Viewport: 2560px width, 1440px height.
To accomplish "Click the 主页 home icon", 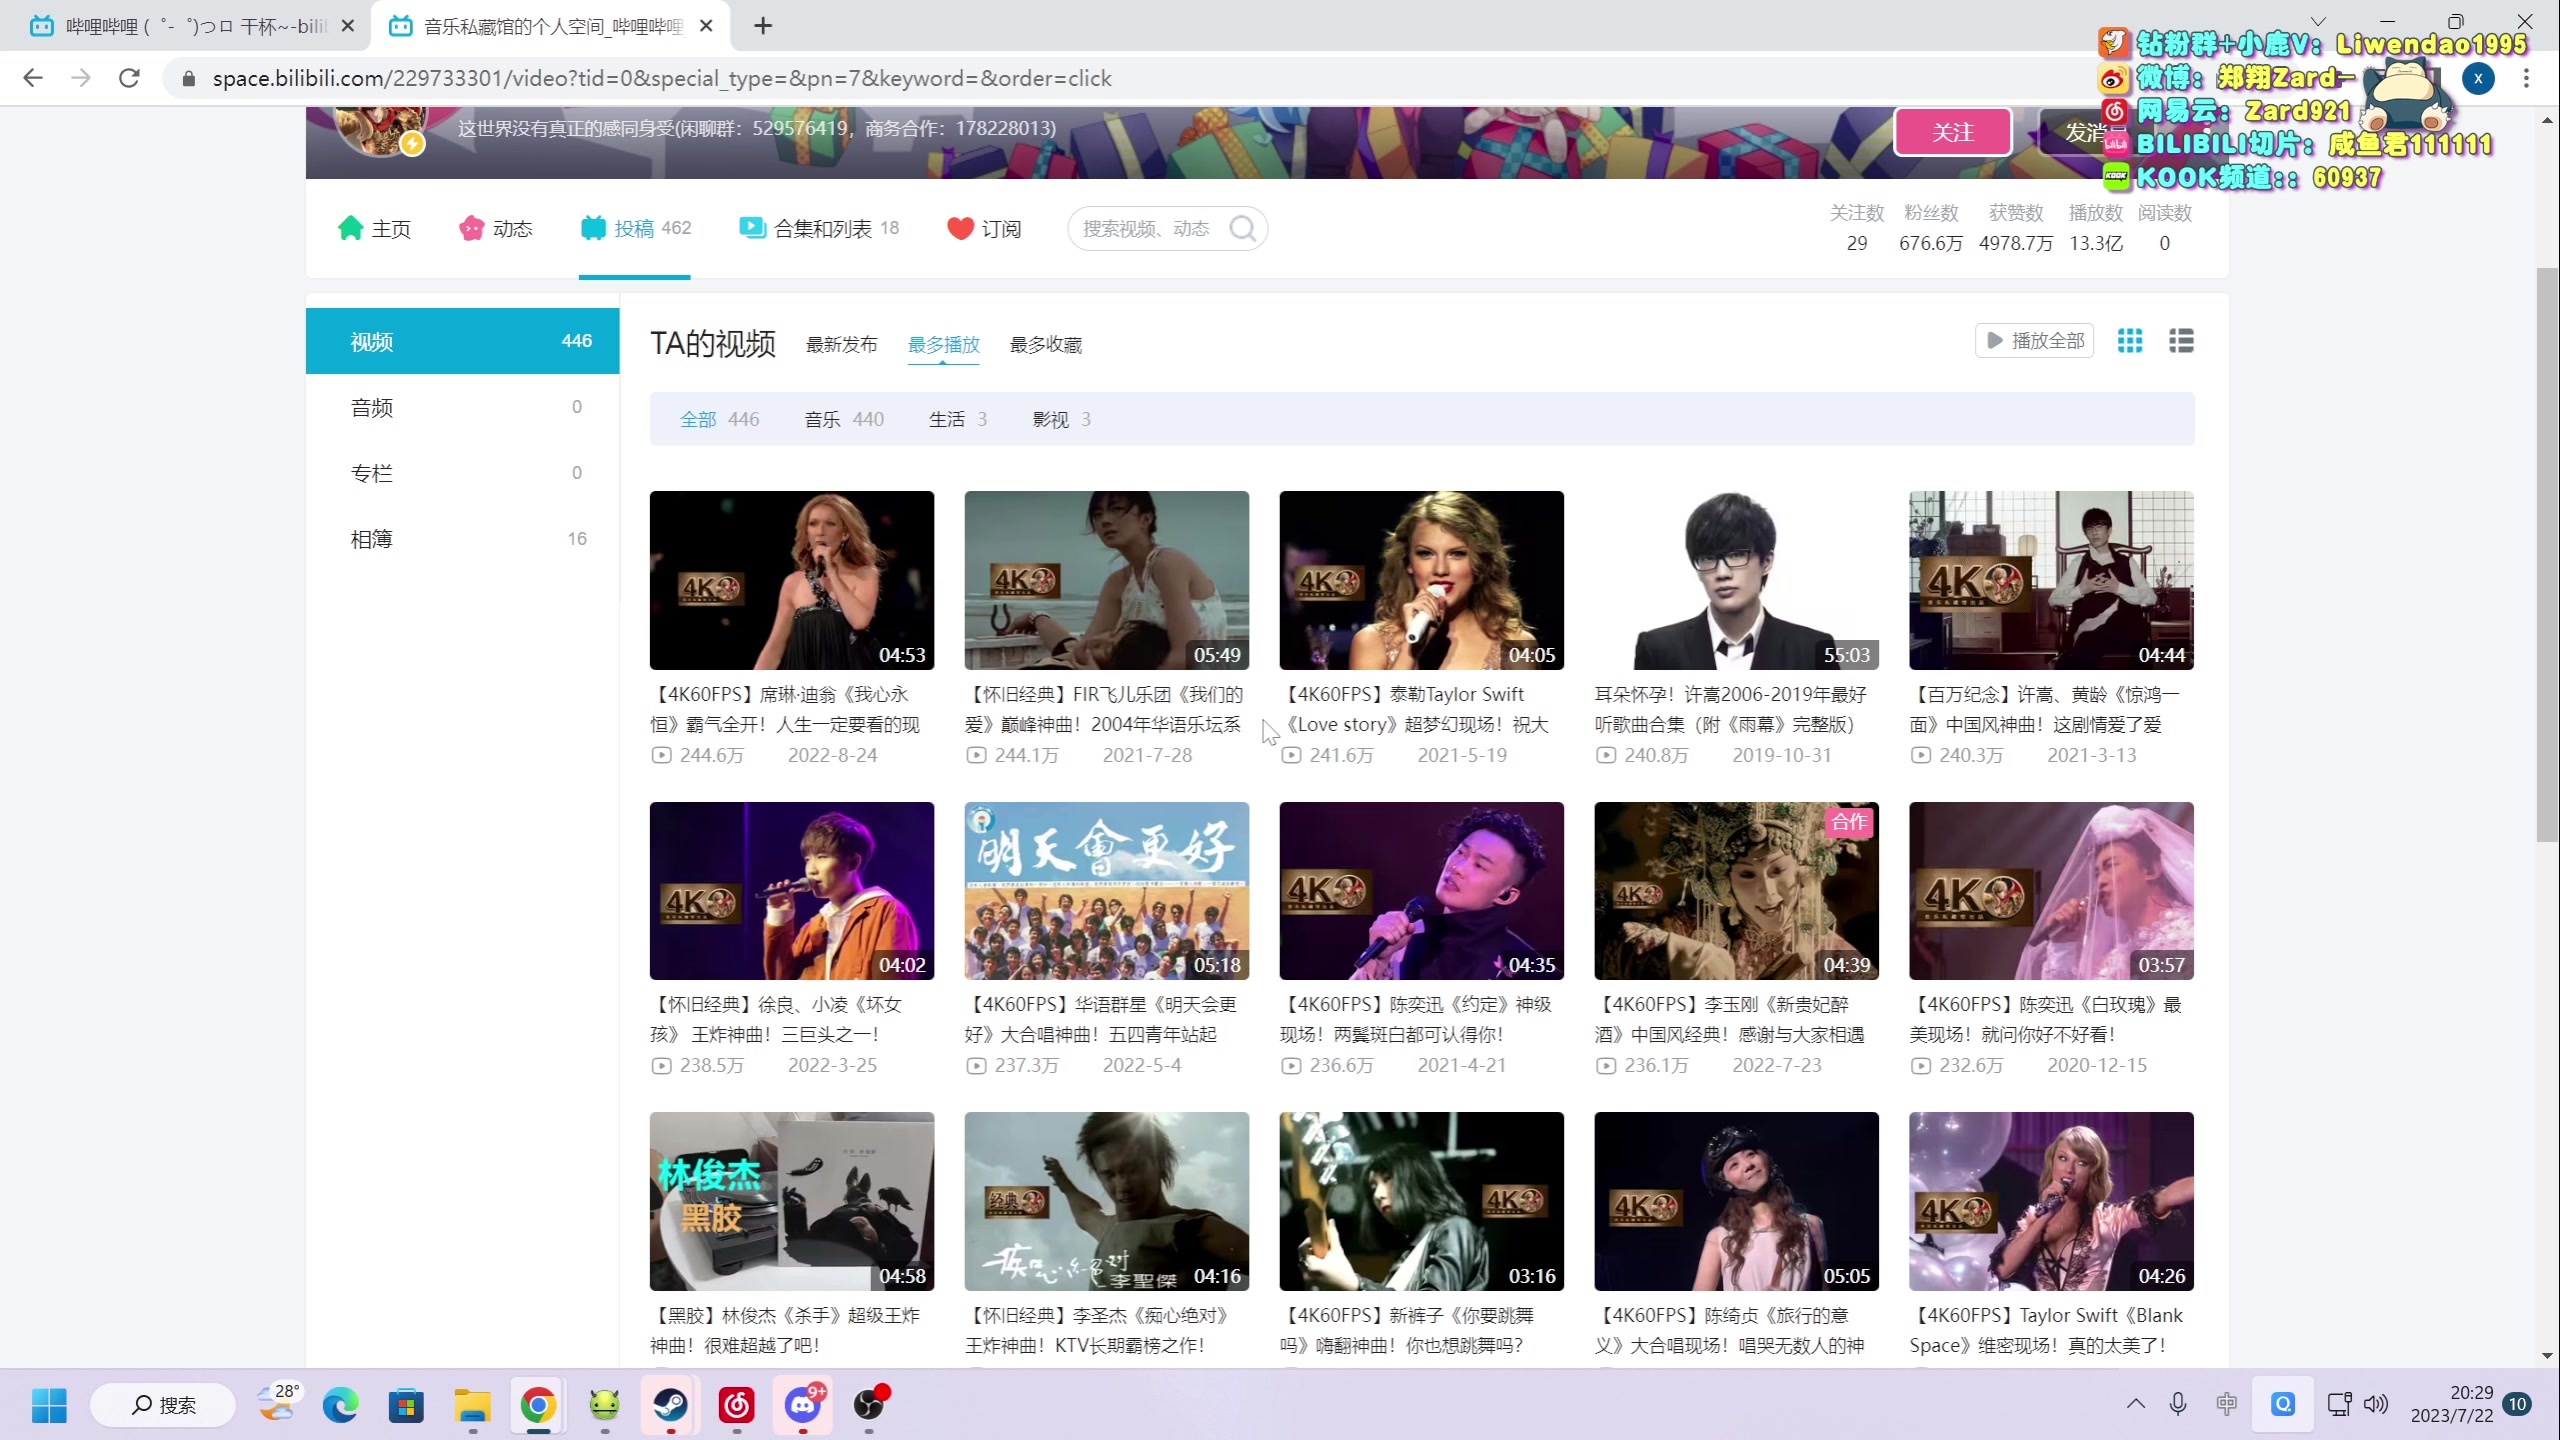I will (x=350, y=228).
